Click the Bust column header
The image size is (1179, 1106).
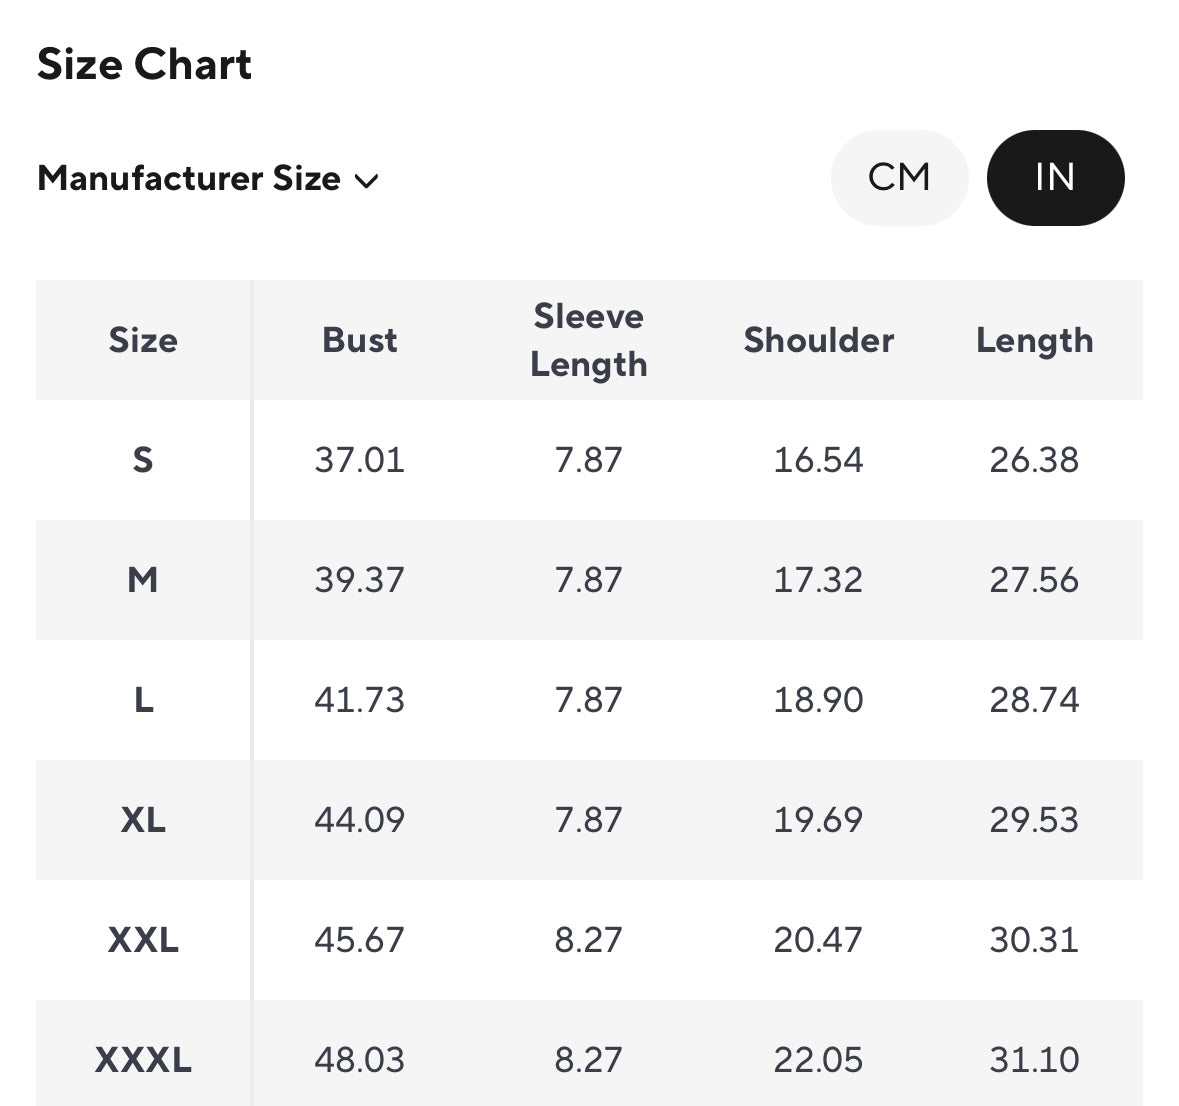(x=359, y=340)
